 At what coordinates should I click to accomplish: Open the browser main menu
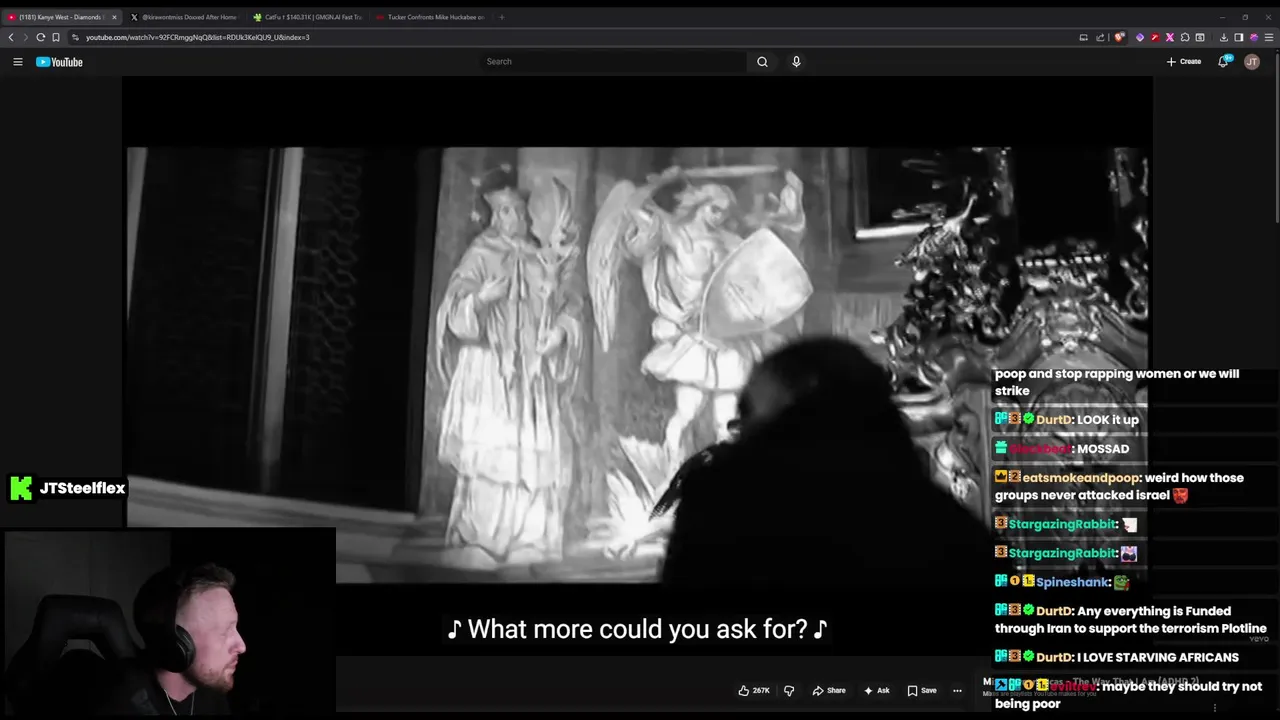[x=1270, y=37]
